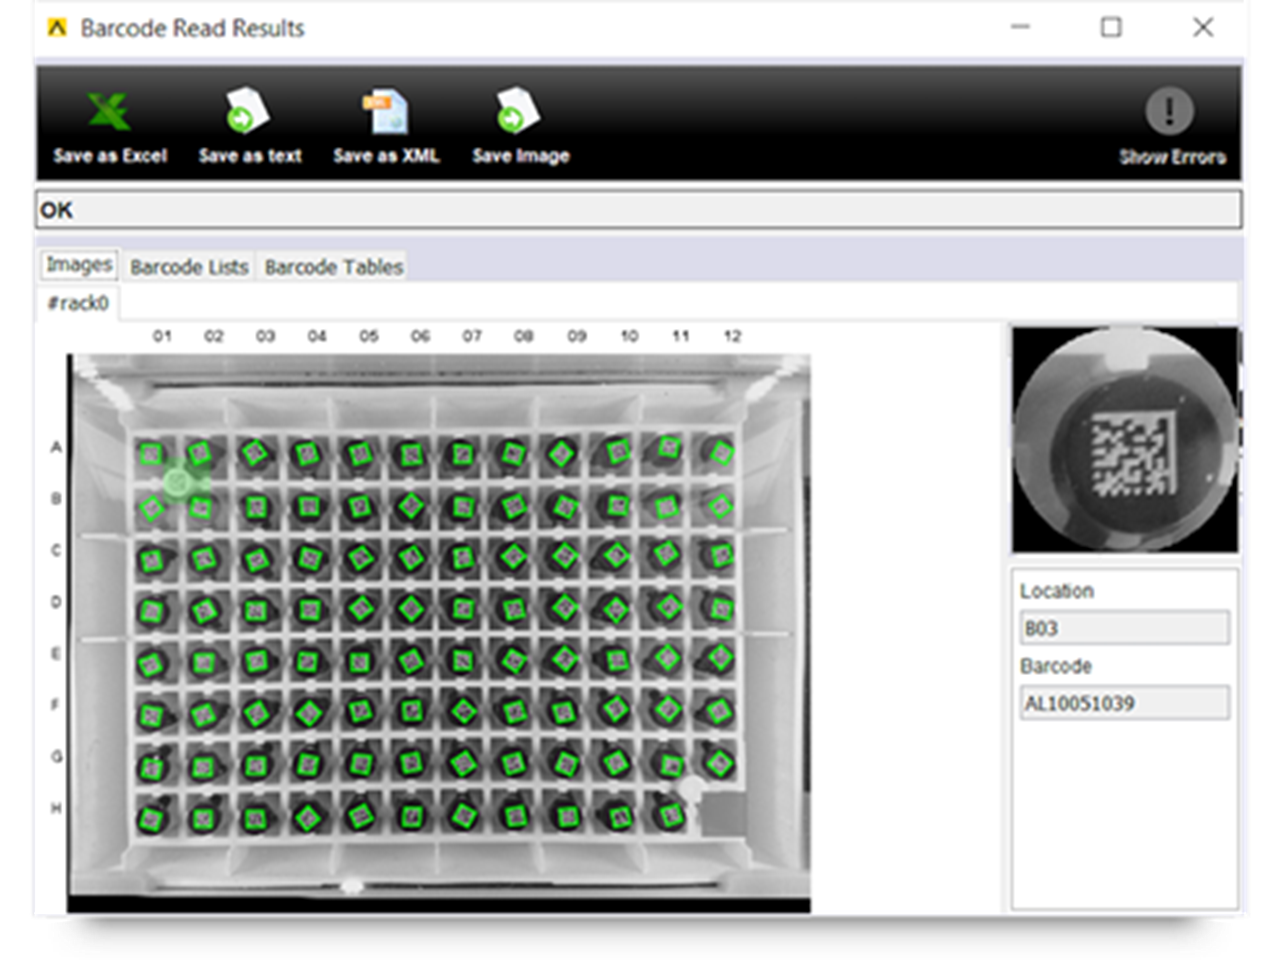Click the Location field showing B03
Image resolution: width=1280 pixels, height=960 pixels.
pos(1124,628)
